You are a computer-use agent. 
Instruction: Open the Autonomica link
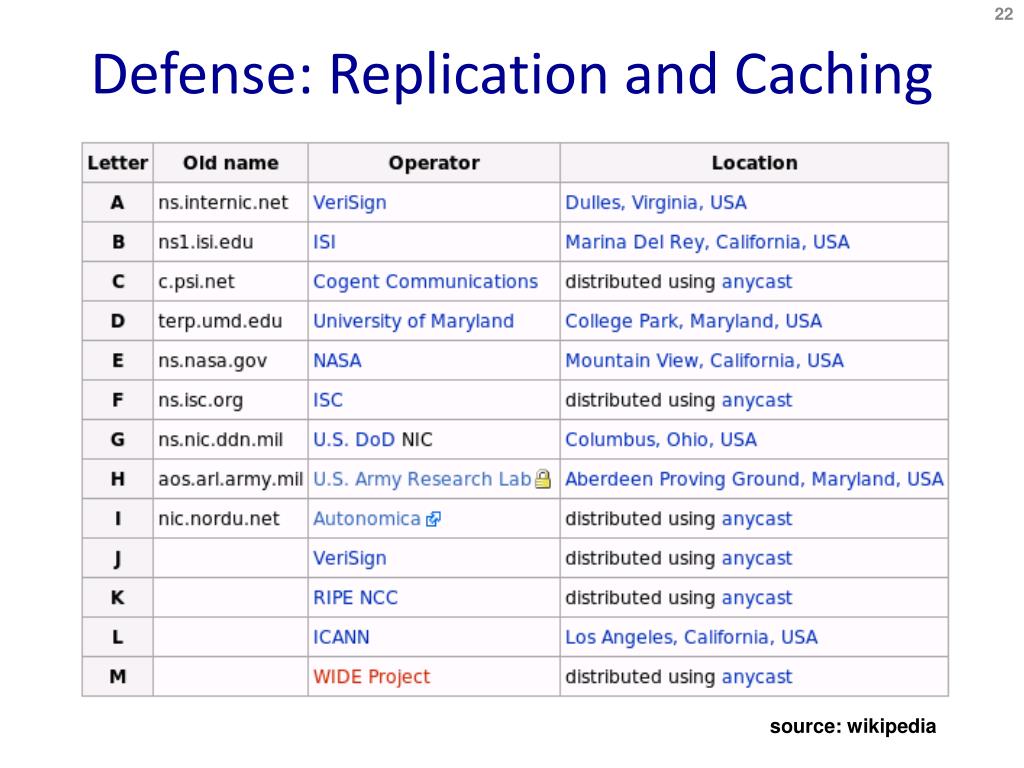pos(367,519)
